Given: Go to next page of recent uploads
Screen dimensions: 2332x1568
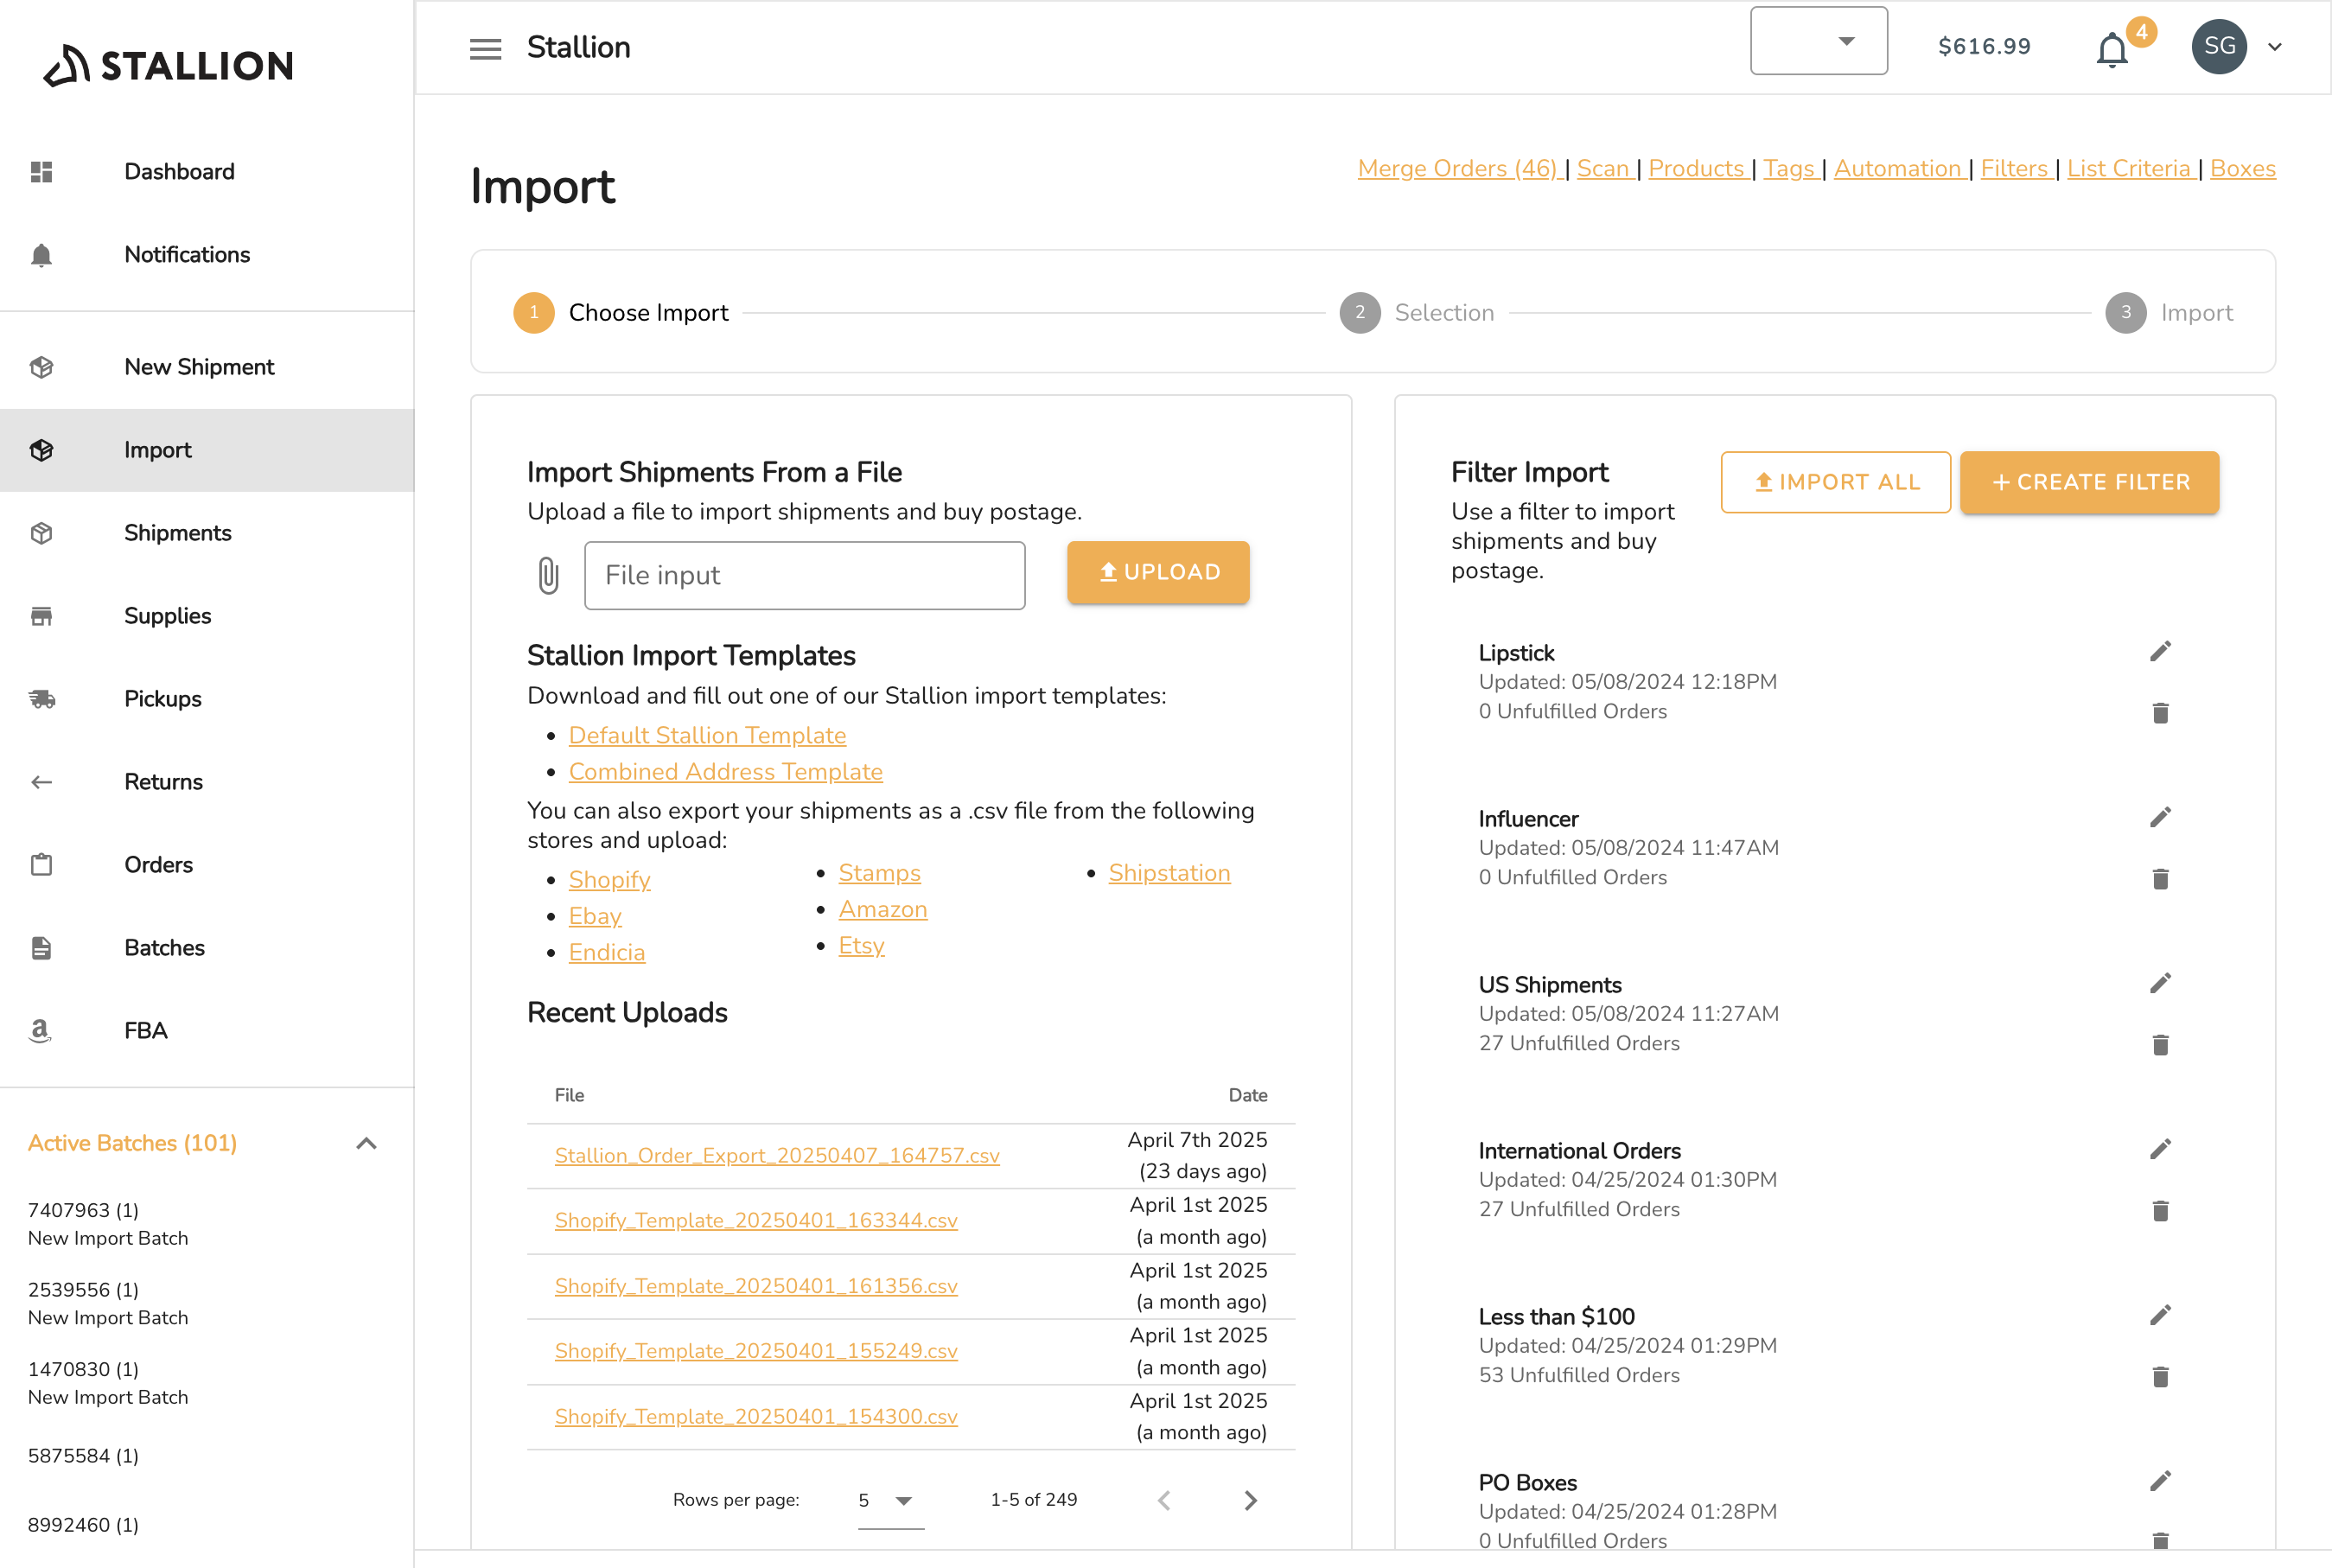Looking at the screenshot, I should [x=1250, y=1500].
